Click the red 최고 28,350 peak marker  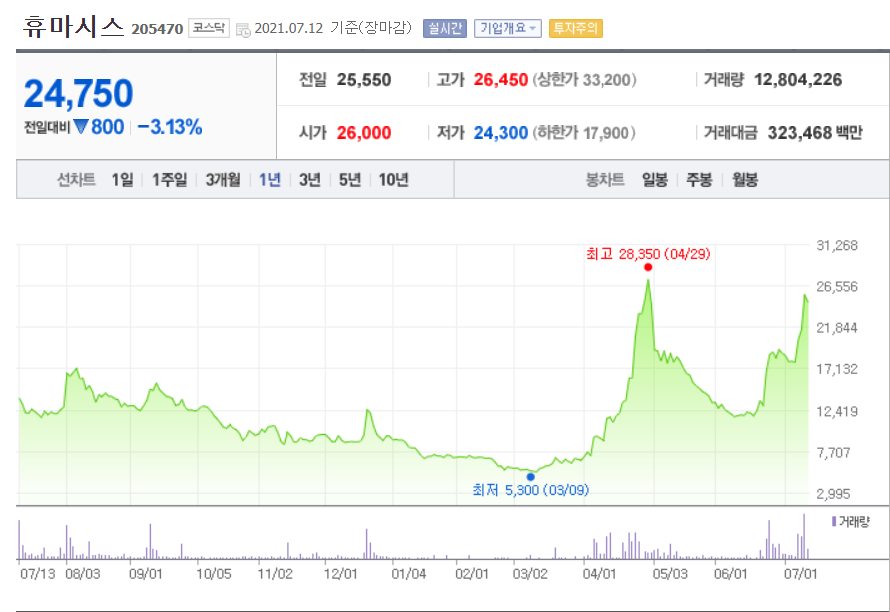pyautogui.click(x=648, y=267)
